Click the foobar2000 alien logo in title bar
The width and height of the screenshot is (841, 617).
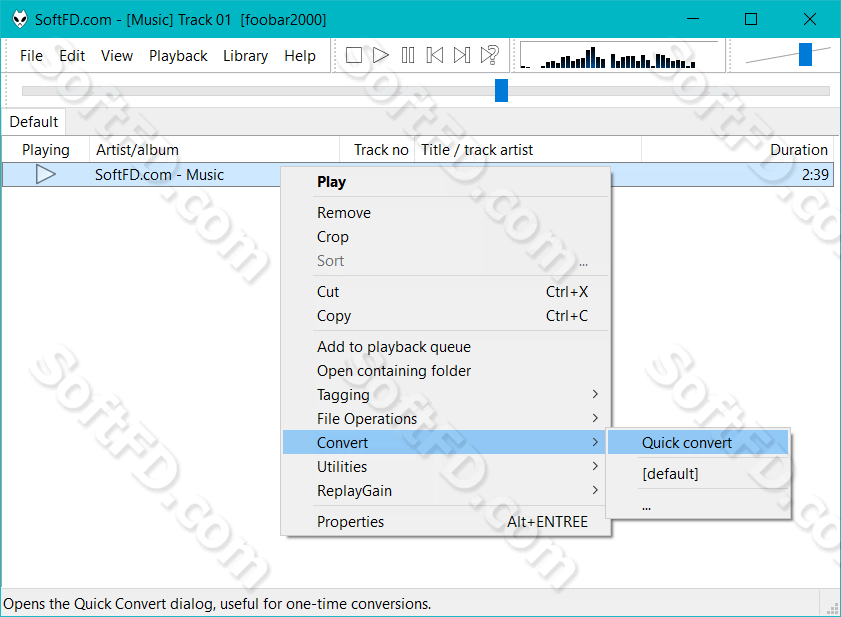click(20, 19)
